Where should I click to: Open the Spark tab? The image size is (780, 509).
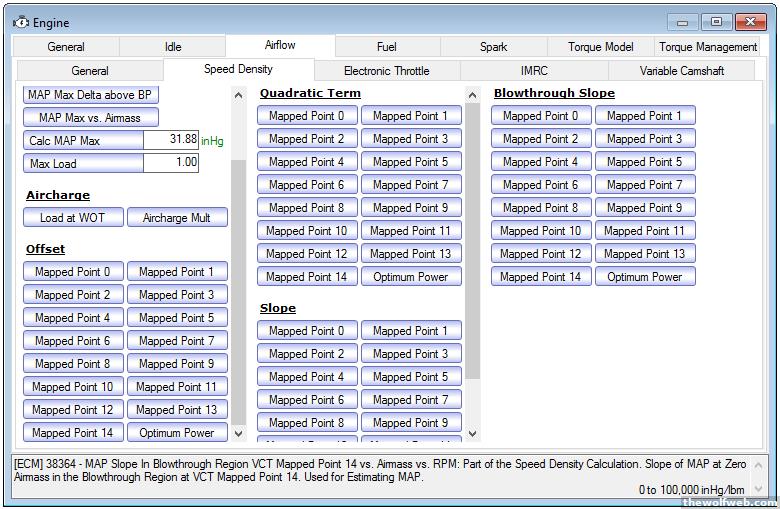click(493, 47)
